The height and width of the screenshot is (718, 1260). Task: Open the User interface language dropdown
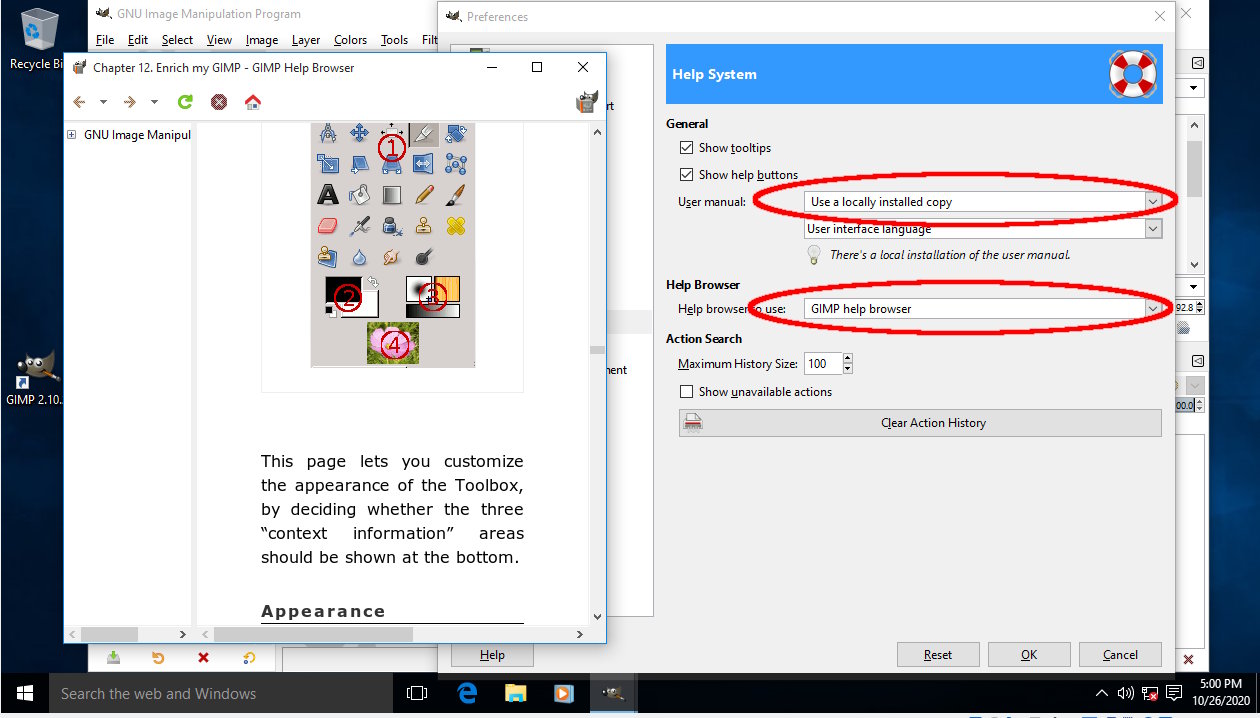pyautogui.click(x=983, y=229)
